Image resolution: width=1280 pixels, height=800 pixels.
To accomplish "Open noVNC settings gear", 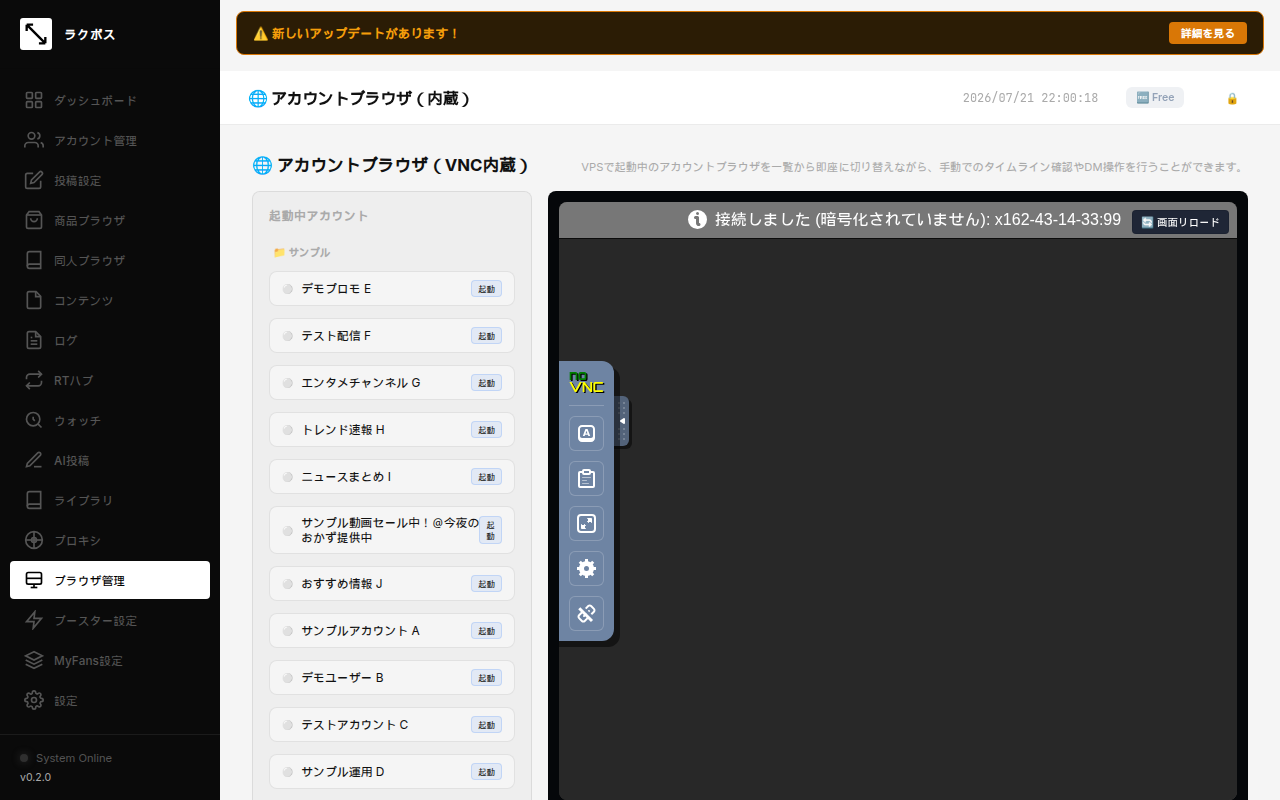I will point(587,568).
